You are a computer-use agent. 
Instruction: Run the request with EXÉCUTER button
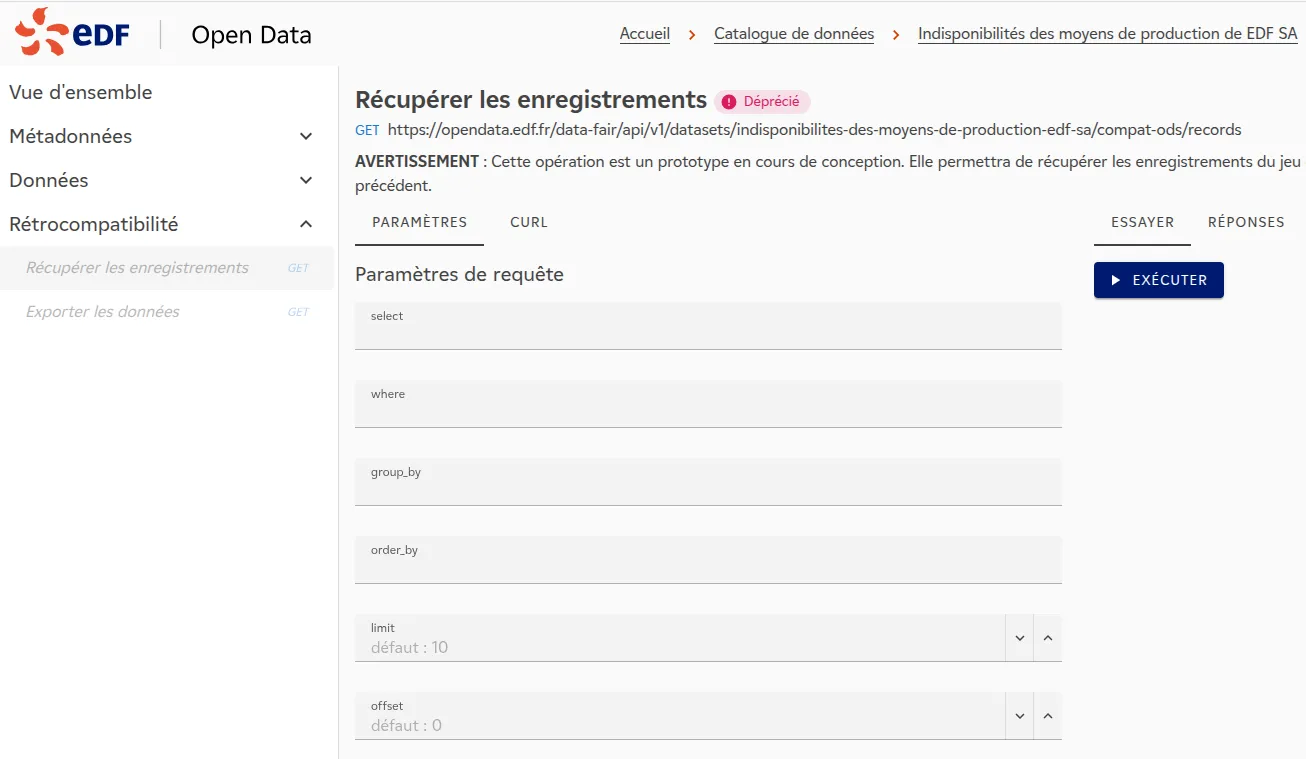[x=1159, y=280]
